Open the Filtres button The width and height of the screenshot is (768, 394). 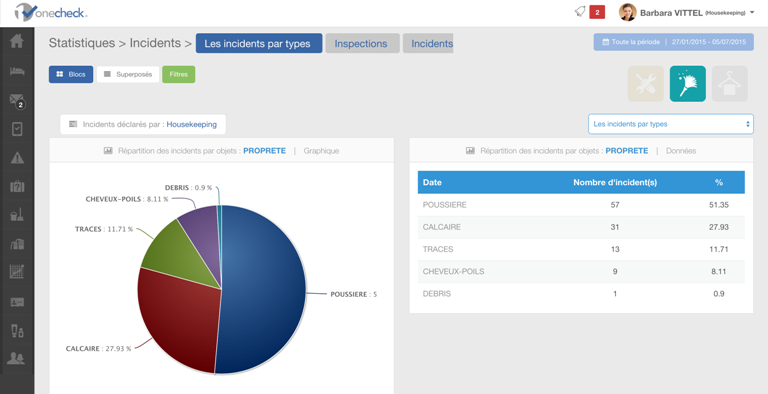(179, 74)
